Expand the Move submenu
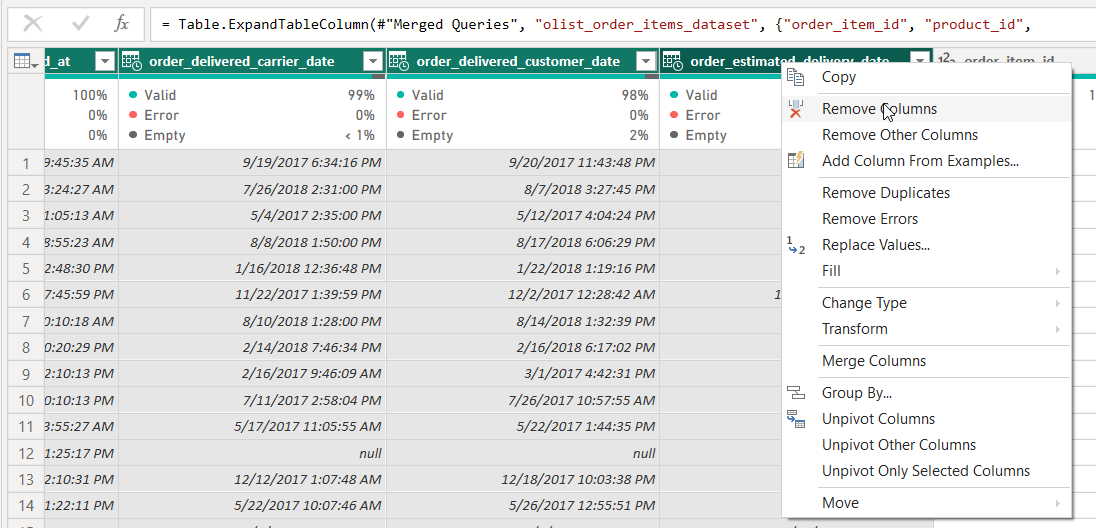This screenshot has width=1096, height=528. point(926,503)
